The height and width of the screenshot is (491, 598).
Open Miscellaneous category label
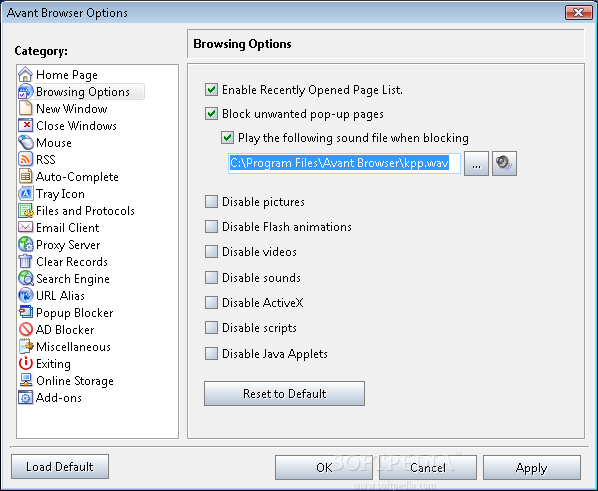pos(73,347)
